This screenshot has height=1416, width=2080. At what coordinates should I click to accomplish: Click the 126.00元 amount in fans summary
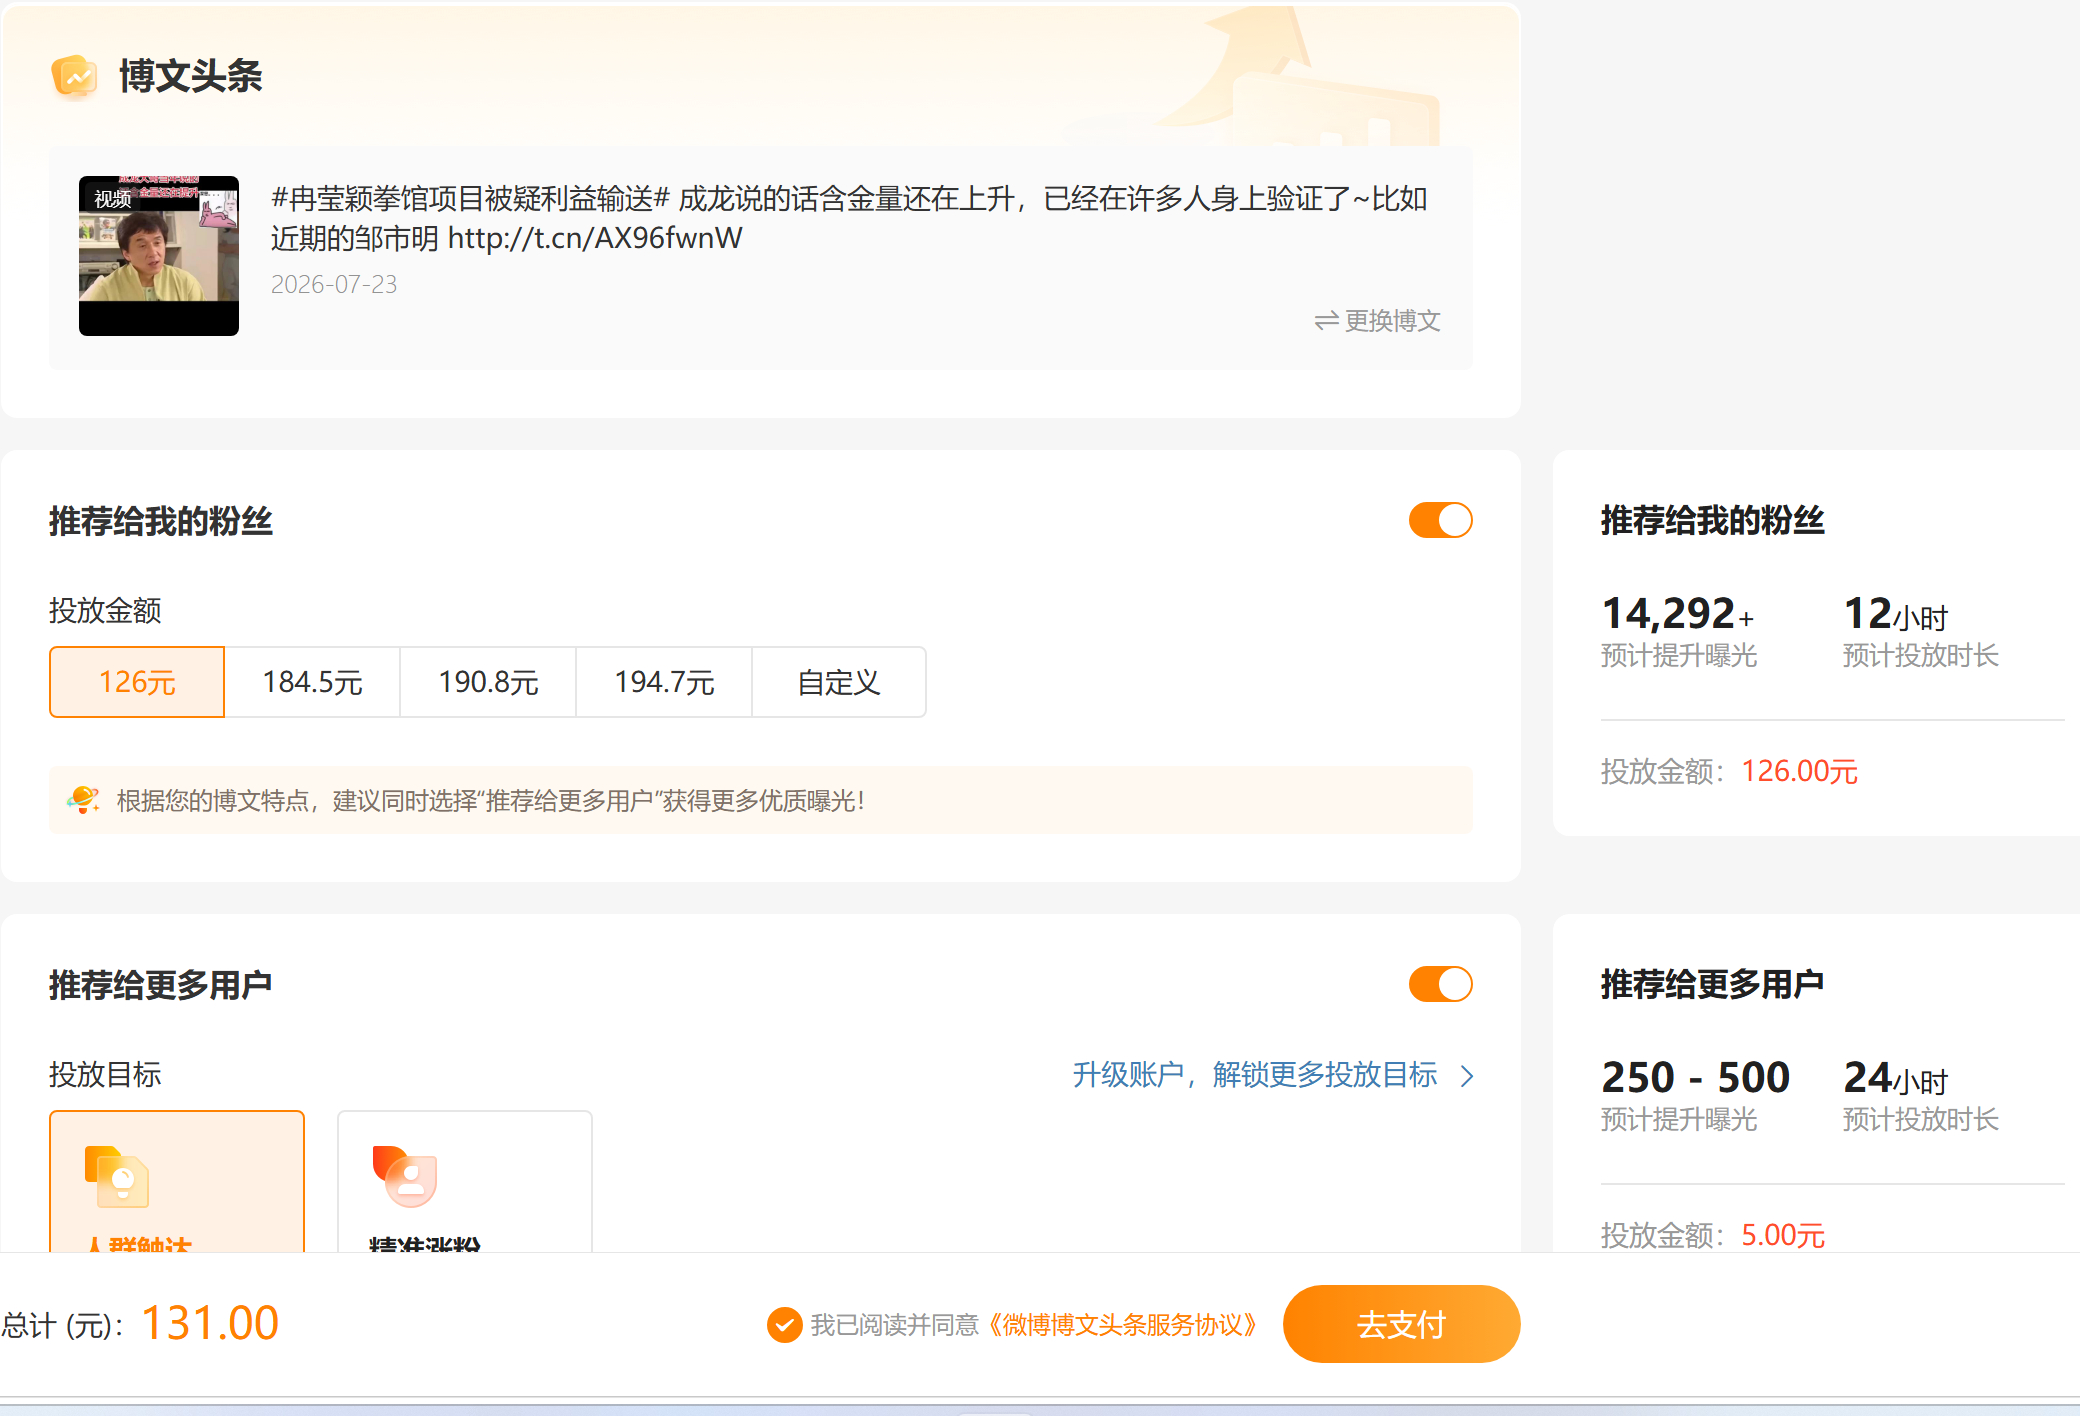click(x=1799, y=771)
